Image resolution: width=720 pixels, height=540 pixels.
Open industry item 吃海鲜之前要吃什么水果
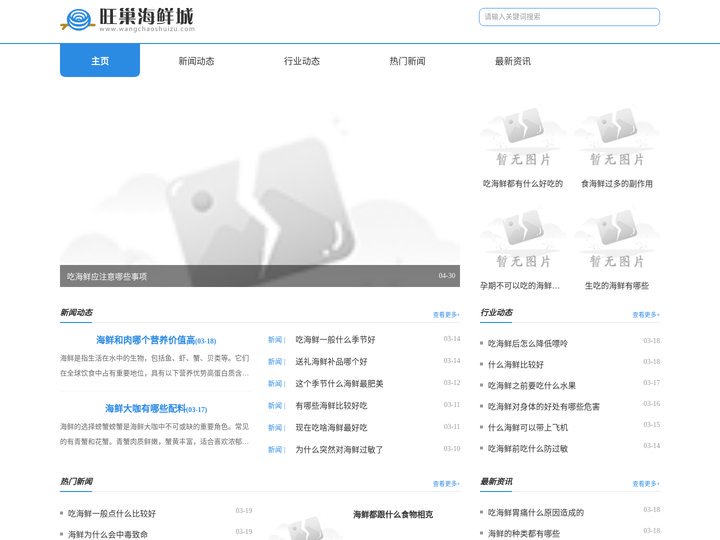click(x=532, y=386)
